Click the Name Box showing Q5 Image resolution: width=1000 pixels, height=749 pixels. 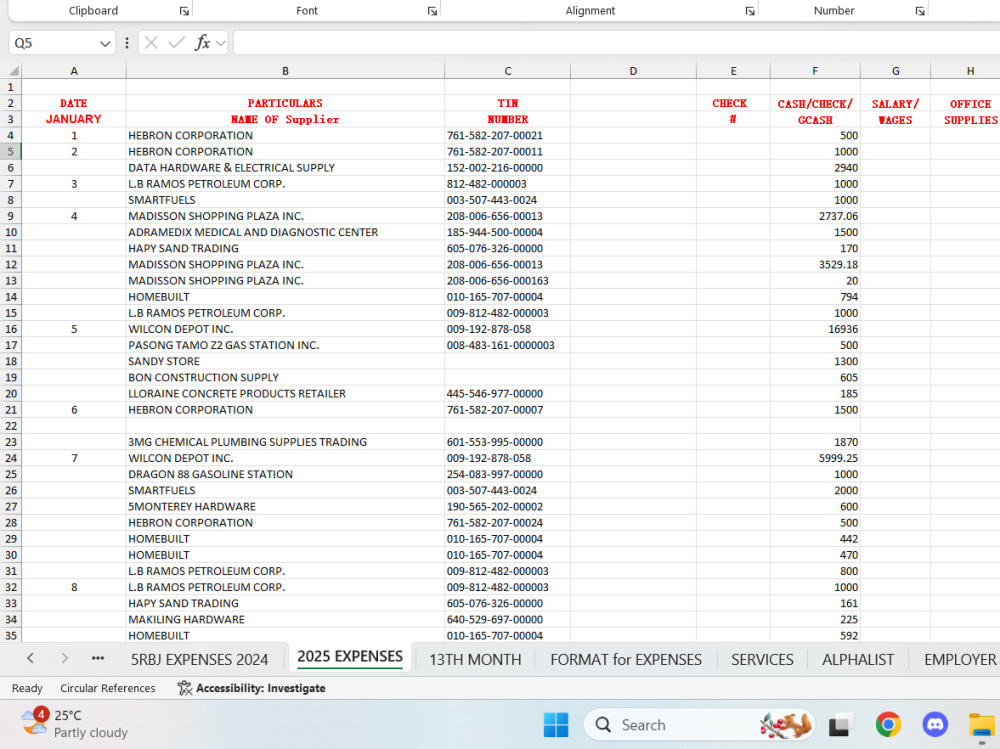tap(54, 43)
